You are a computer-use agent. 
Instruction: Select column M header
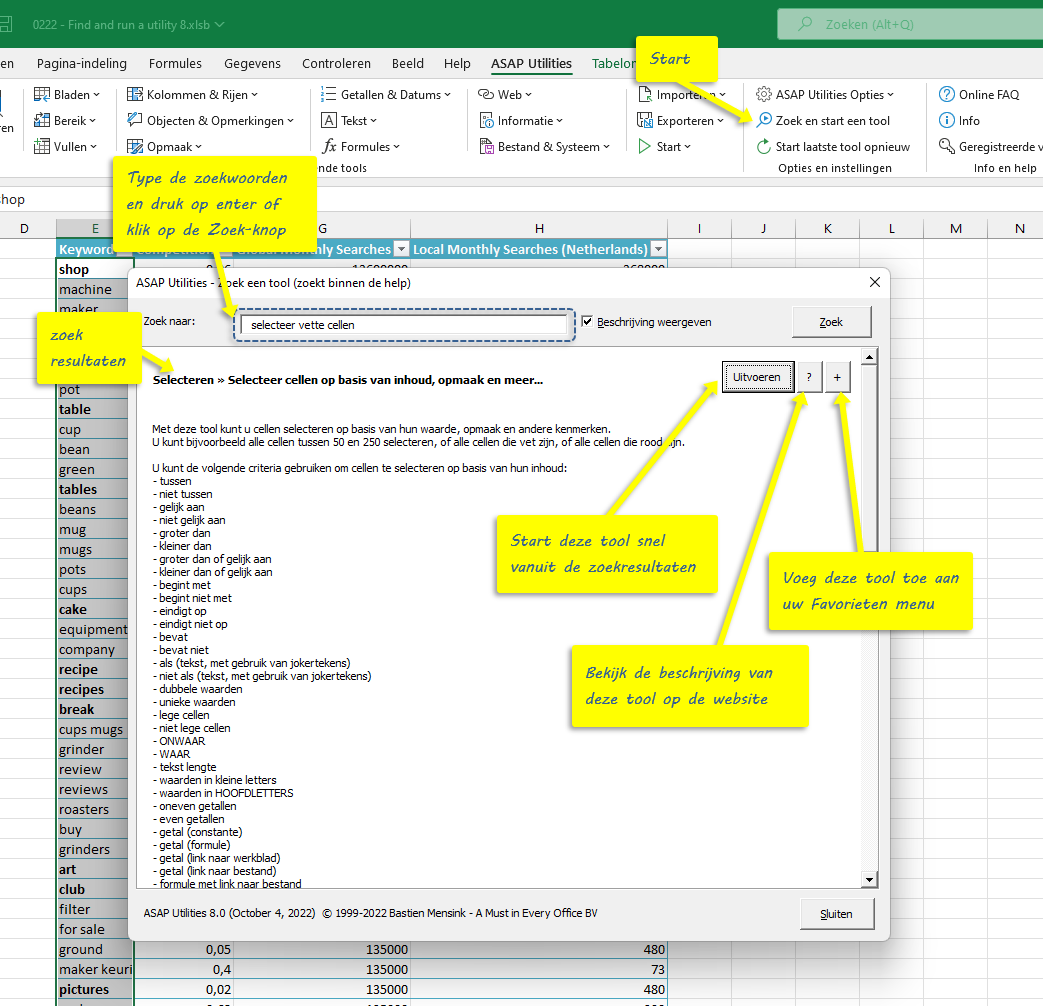tap(956, 228)
